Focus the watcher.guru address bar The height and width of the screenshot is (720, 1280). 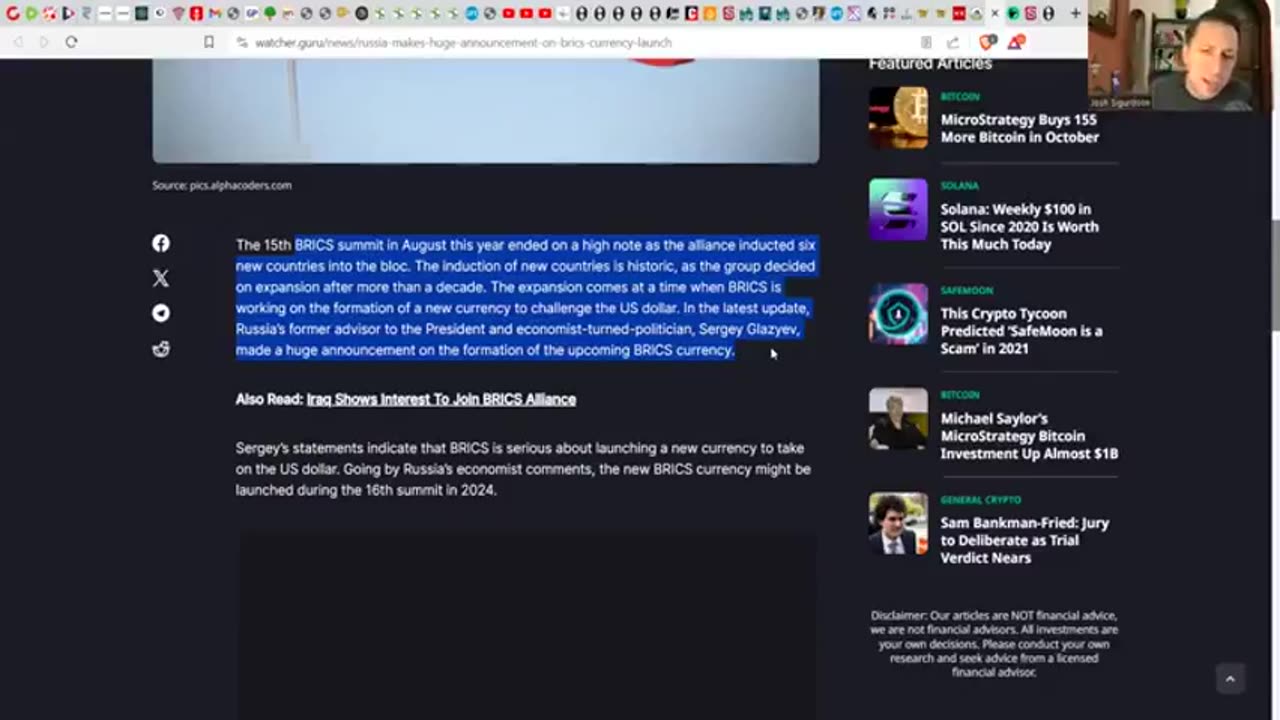point(463,43)
